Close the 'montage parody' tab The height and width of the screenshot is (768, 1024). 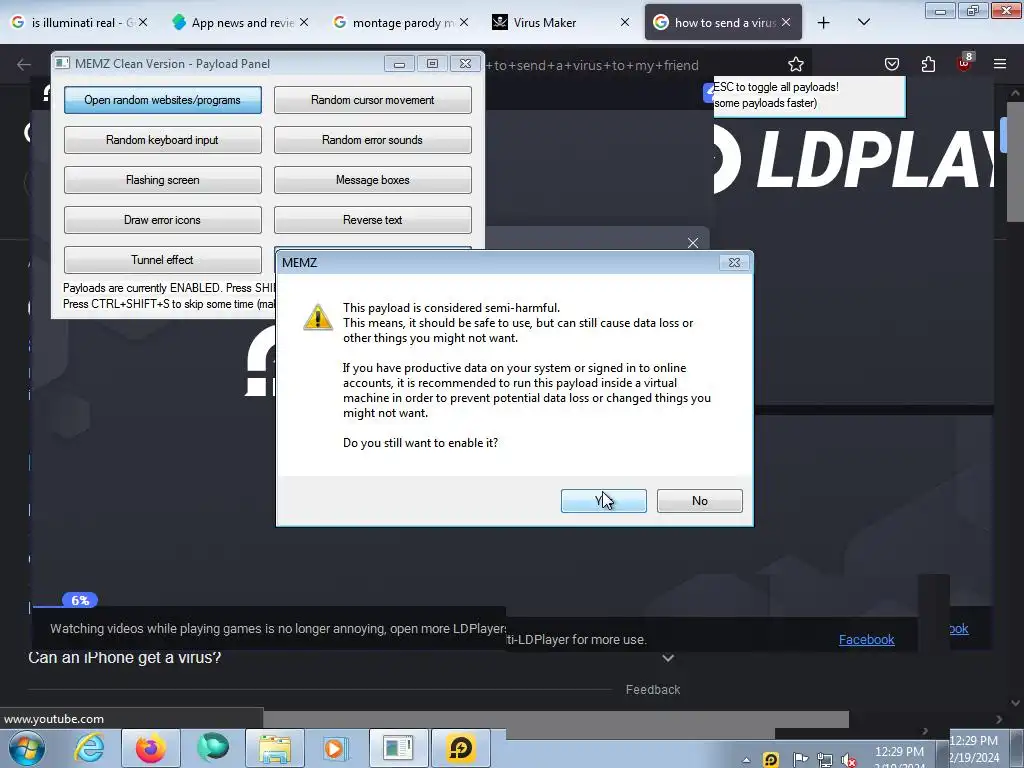464,22
